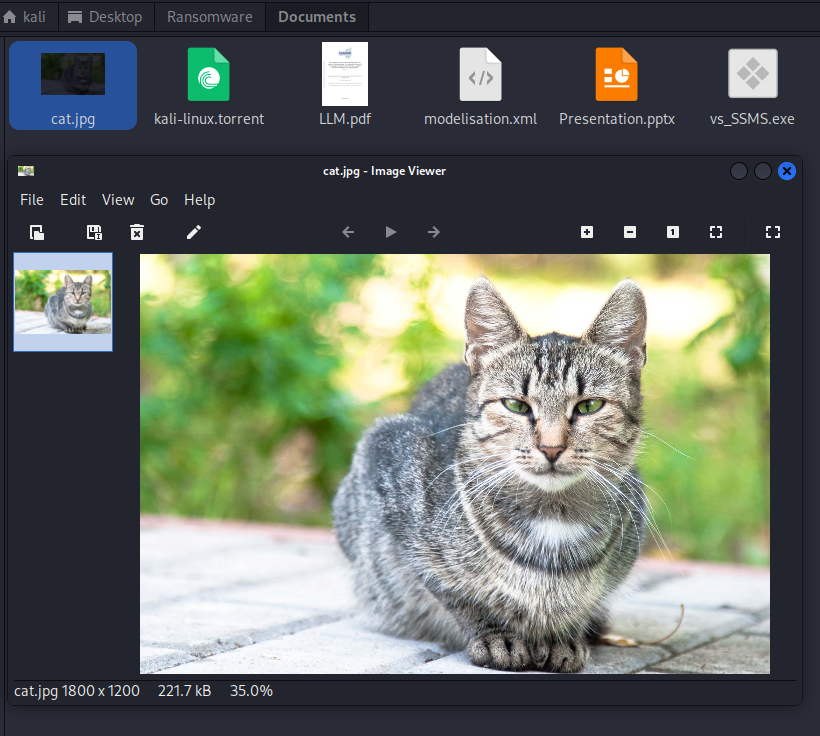Screen dimensions: 820x736
Task: Start the slideshow play button
Action: (391, 232)
